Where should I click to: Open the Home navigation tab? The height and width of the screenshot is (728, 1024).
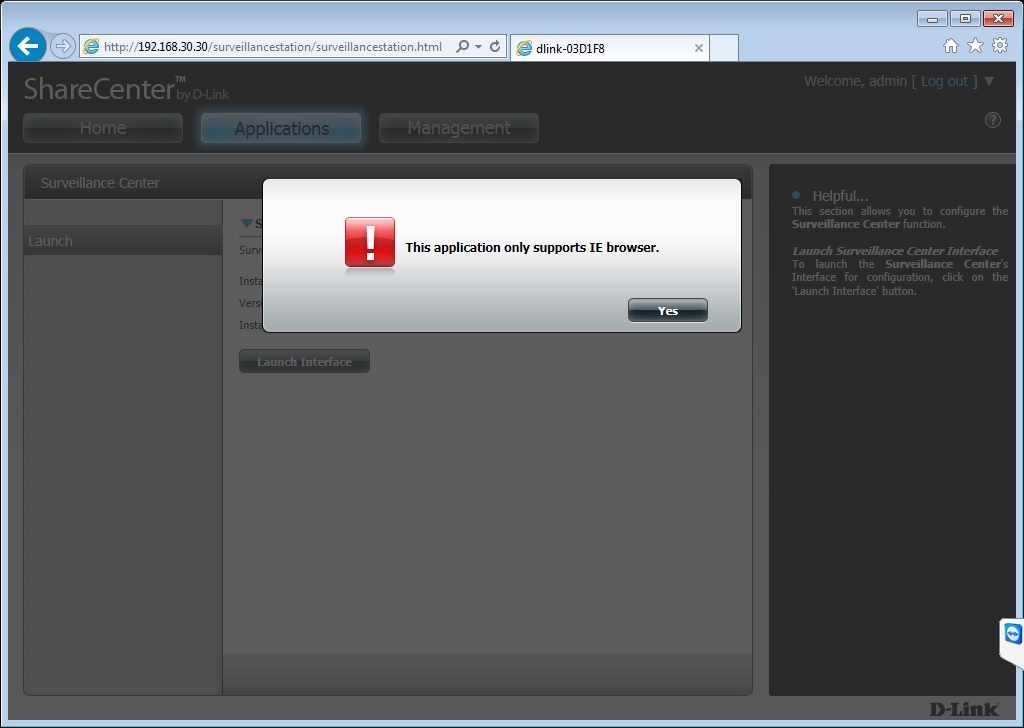pyautogui.click(x=103, y=128)
